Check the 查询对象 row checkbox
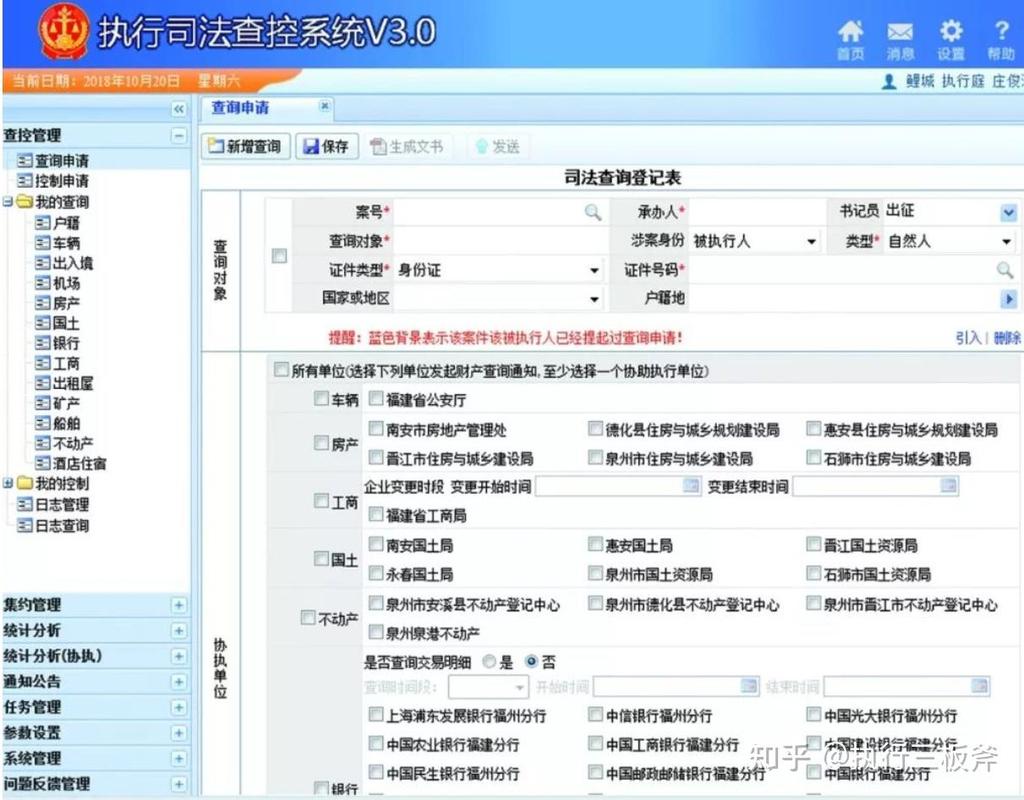 point(279,256)
